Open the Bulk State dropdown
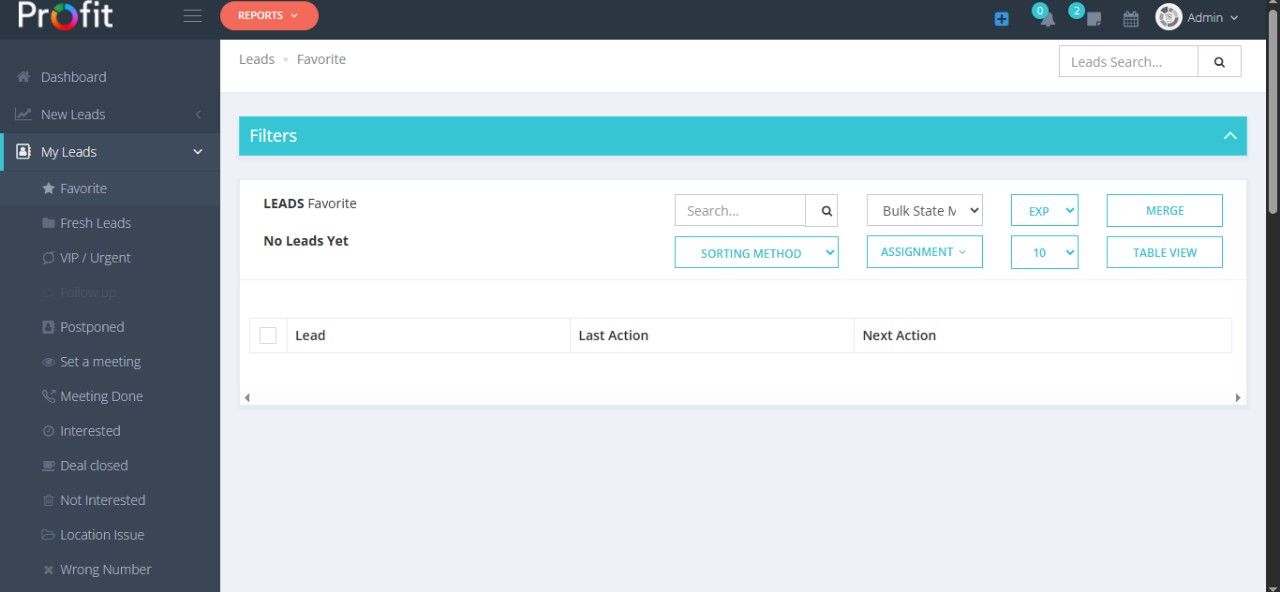The image size is (1280, 592). click(924, 211)
